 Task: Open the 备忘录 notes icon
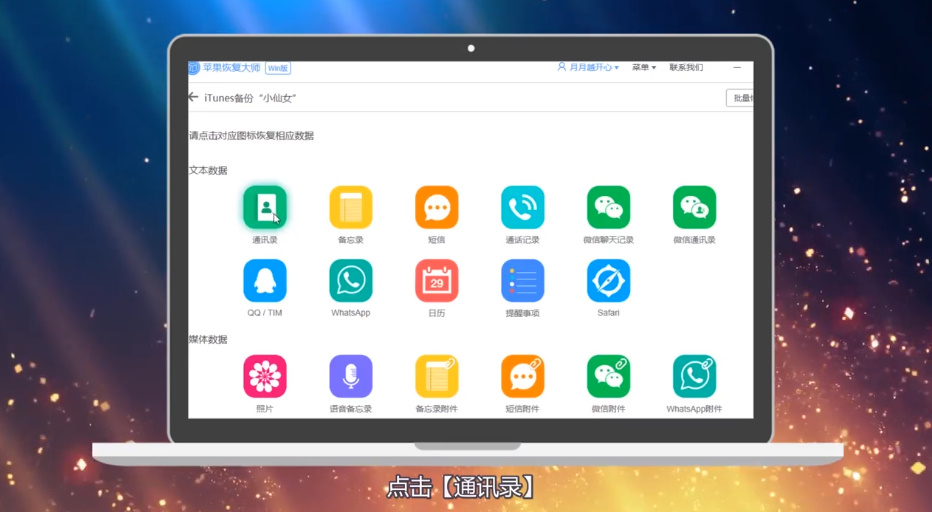pyautogui.click(x=351, y=207)
